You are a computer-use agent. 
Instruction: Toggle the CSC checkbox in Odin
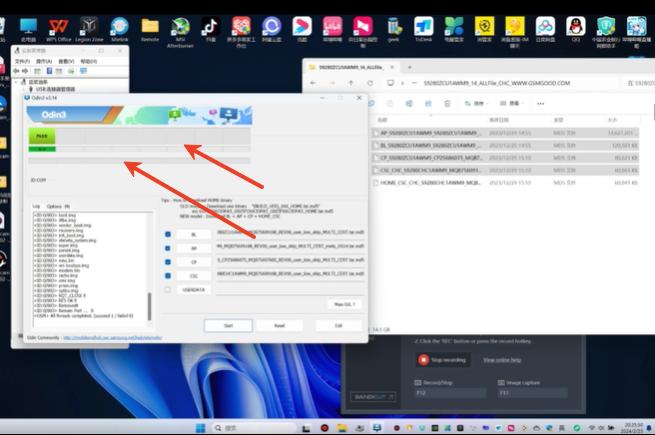168,275
